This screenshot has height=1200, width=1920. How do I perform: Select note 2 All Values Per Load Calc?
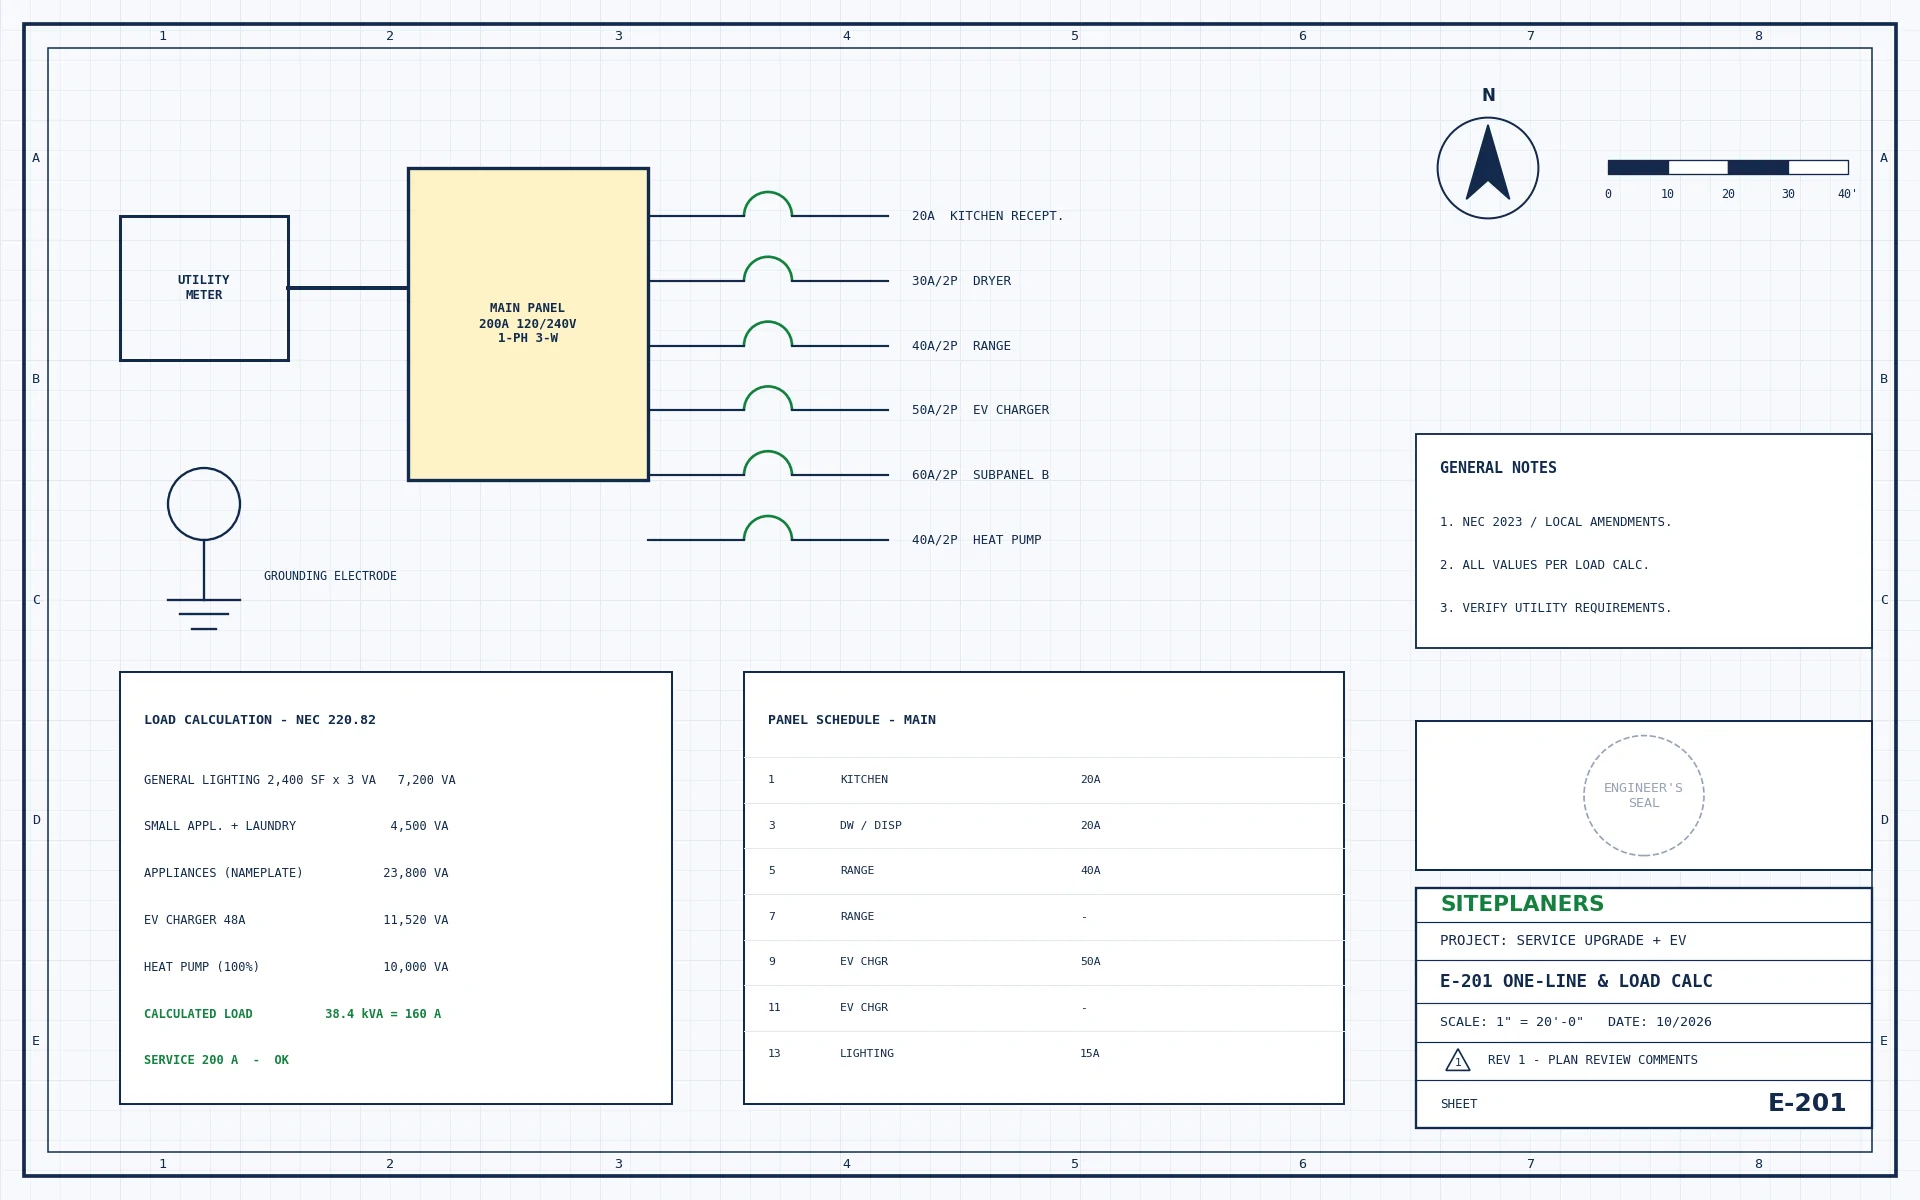click(1545, 565)
